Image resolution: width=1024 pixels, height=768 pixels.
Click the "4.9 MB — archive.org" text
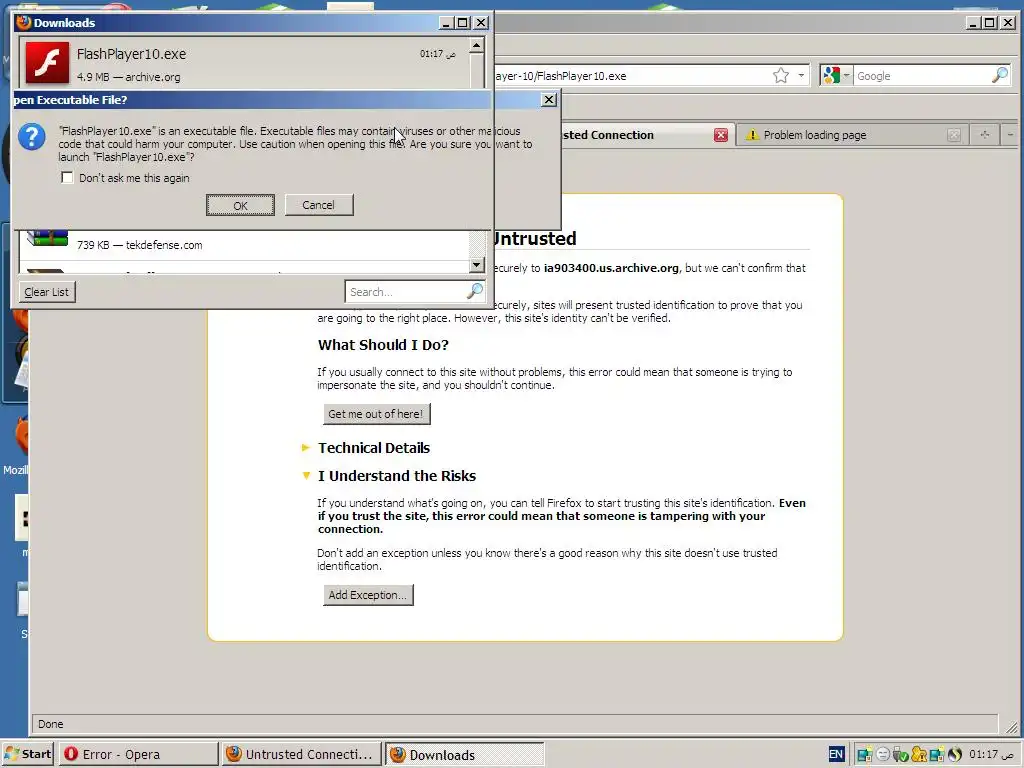tap(129, 77)
